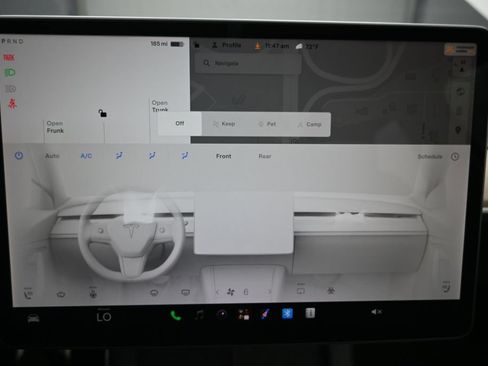Switch to the Front climate view
The width and height of the screenshot is (488, 366).
click(224, 156)
